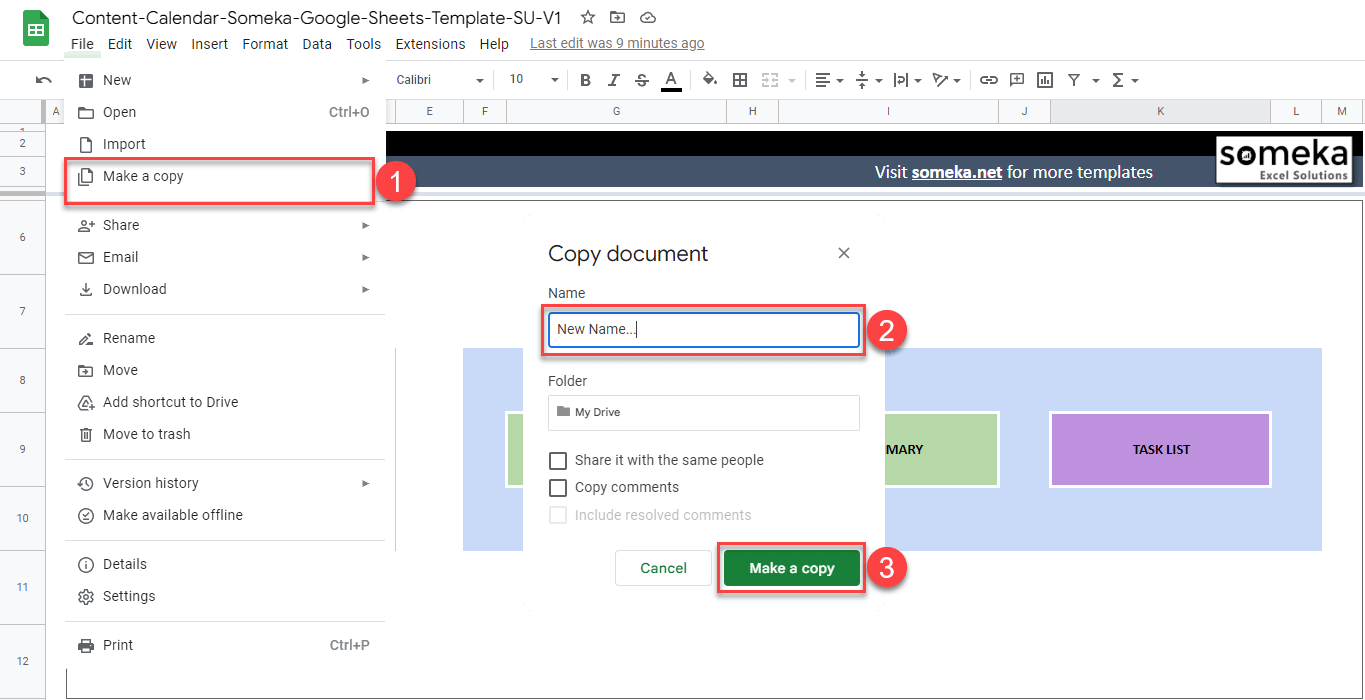Click the Name field in Copy document
The image size is (1365, 700).
click(x=703, y=330)
